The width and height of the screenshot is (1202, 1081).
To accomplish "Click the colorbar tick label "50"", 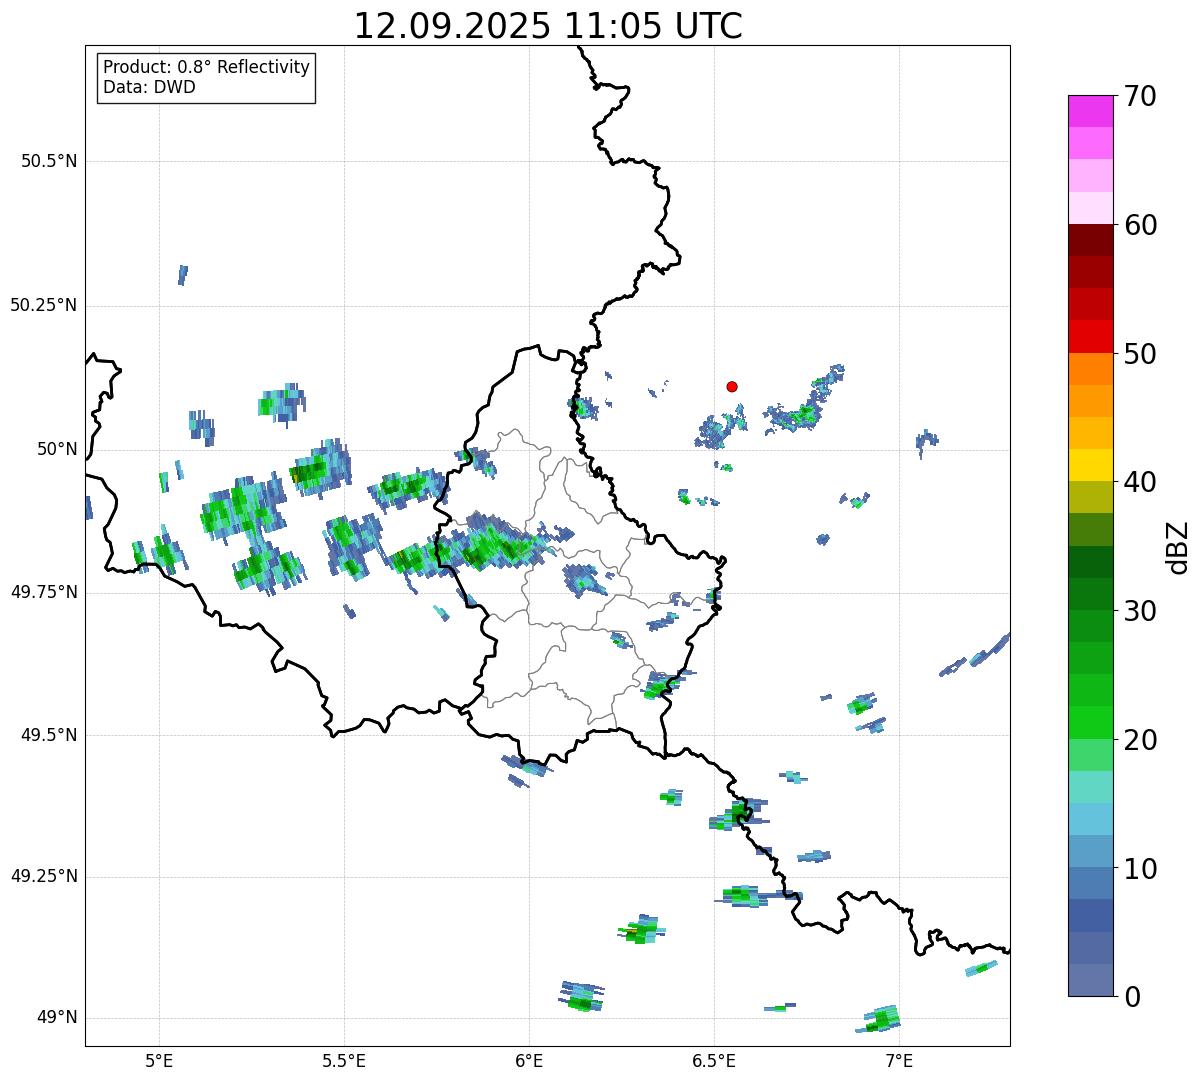I will click(x=1140, y=354).
